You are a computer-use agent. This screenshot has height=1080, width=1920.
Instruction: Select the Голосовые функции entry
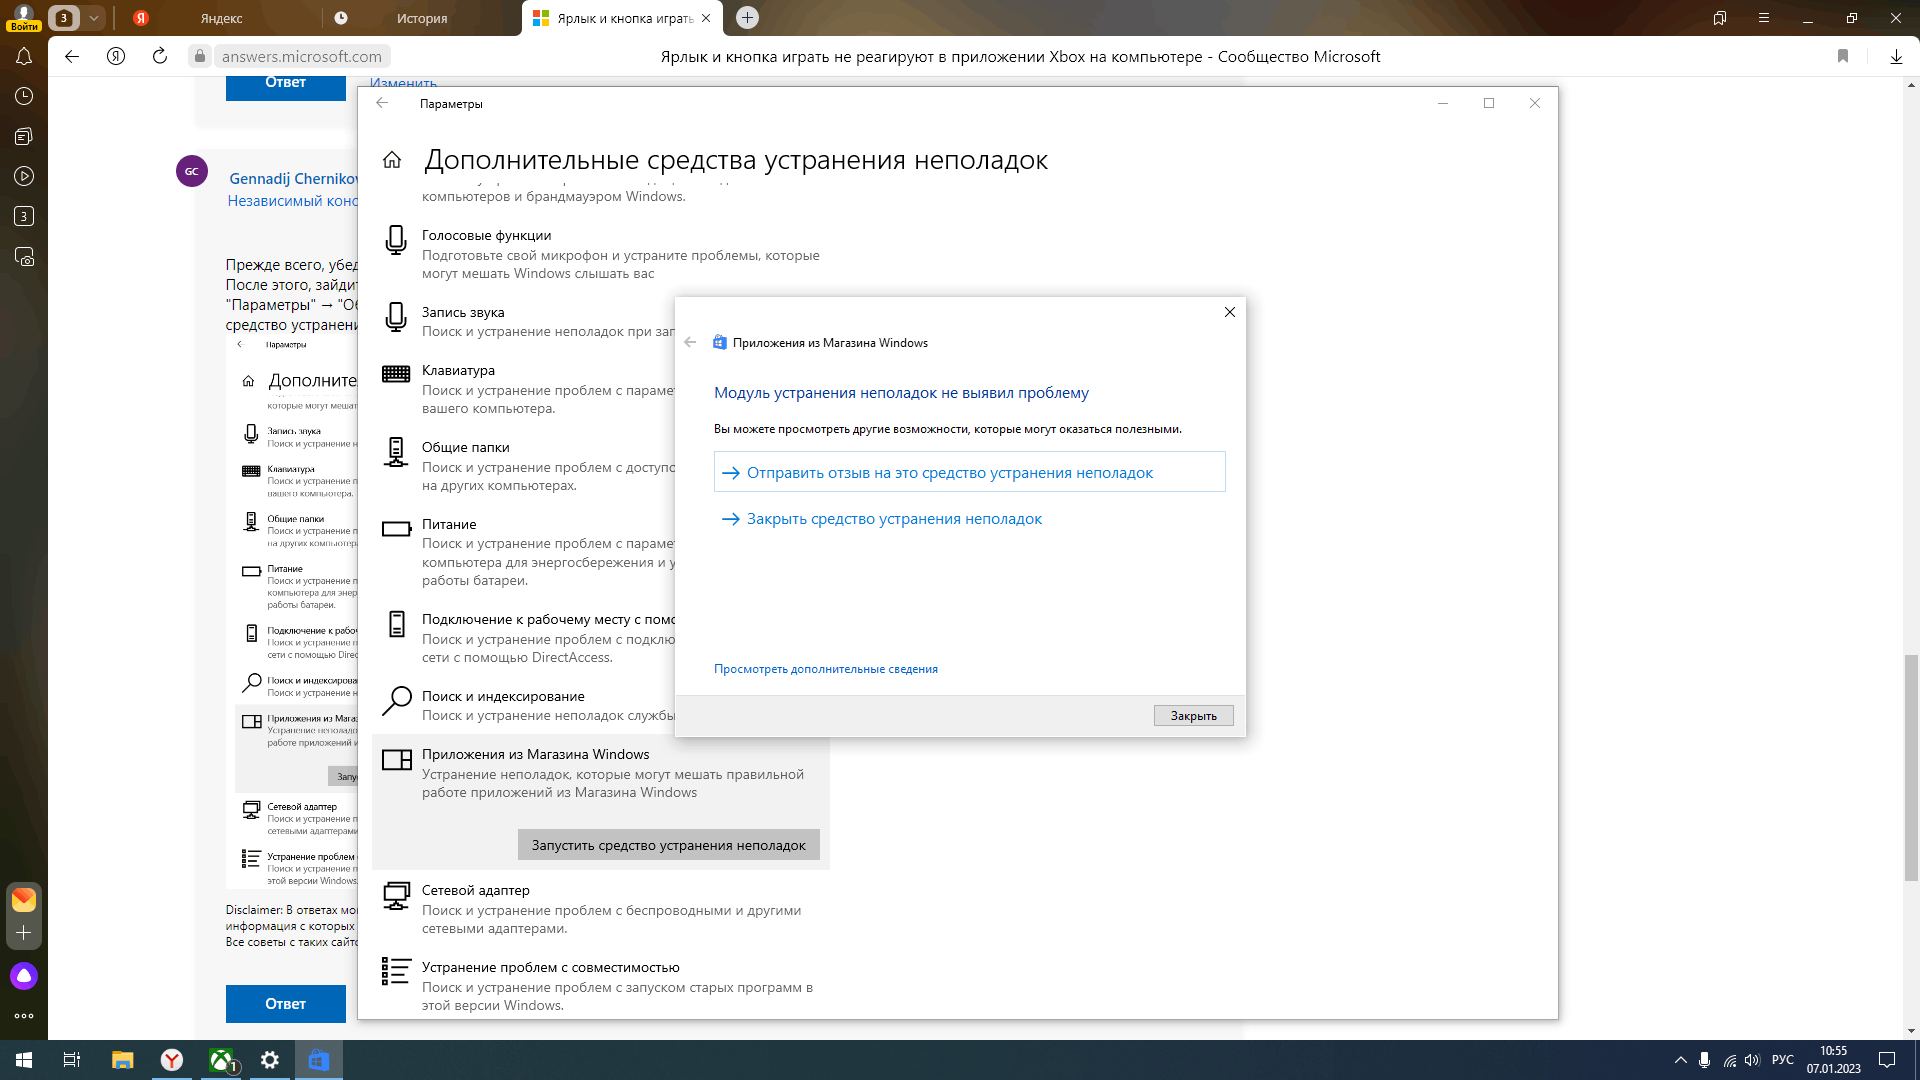pyautogui.click(x=600, y=254)
